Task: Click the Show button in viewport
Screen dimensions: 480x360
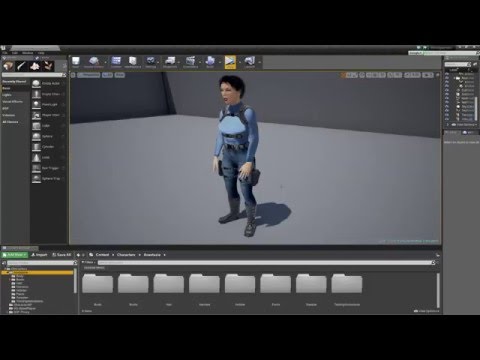Action: tap(120, 75)
